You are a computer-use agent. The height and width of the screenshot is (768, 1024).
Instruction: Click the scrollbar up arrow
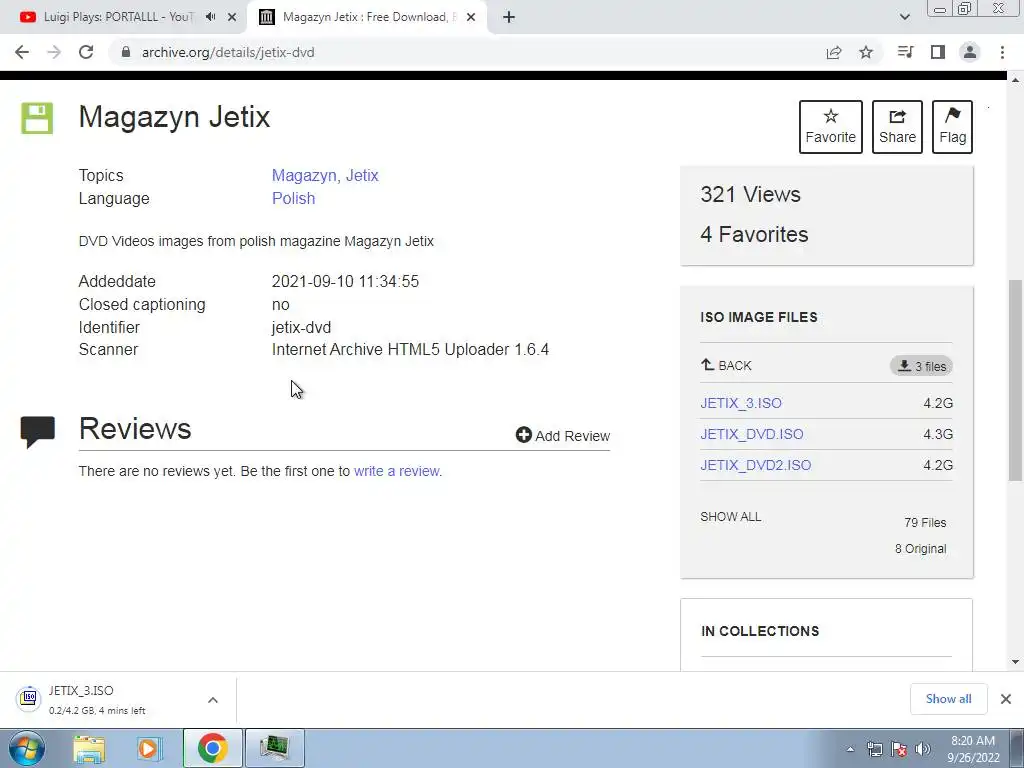point(1015,80)
